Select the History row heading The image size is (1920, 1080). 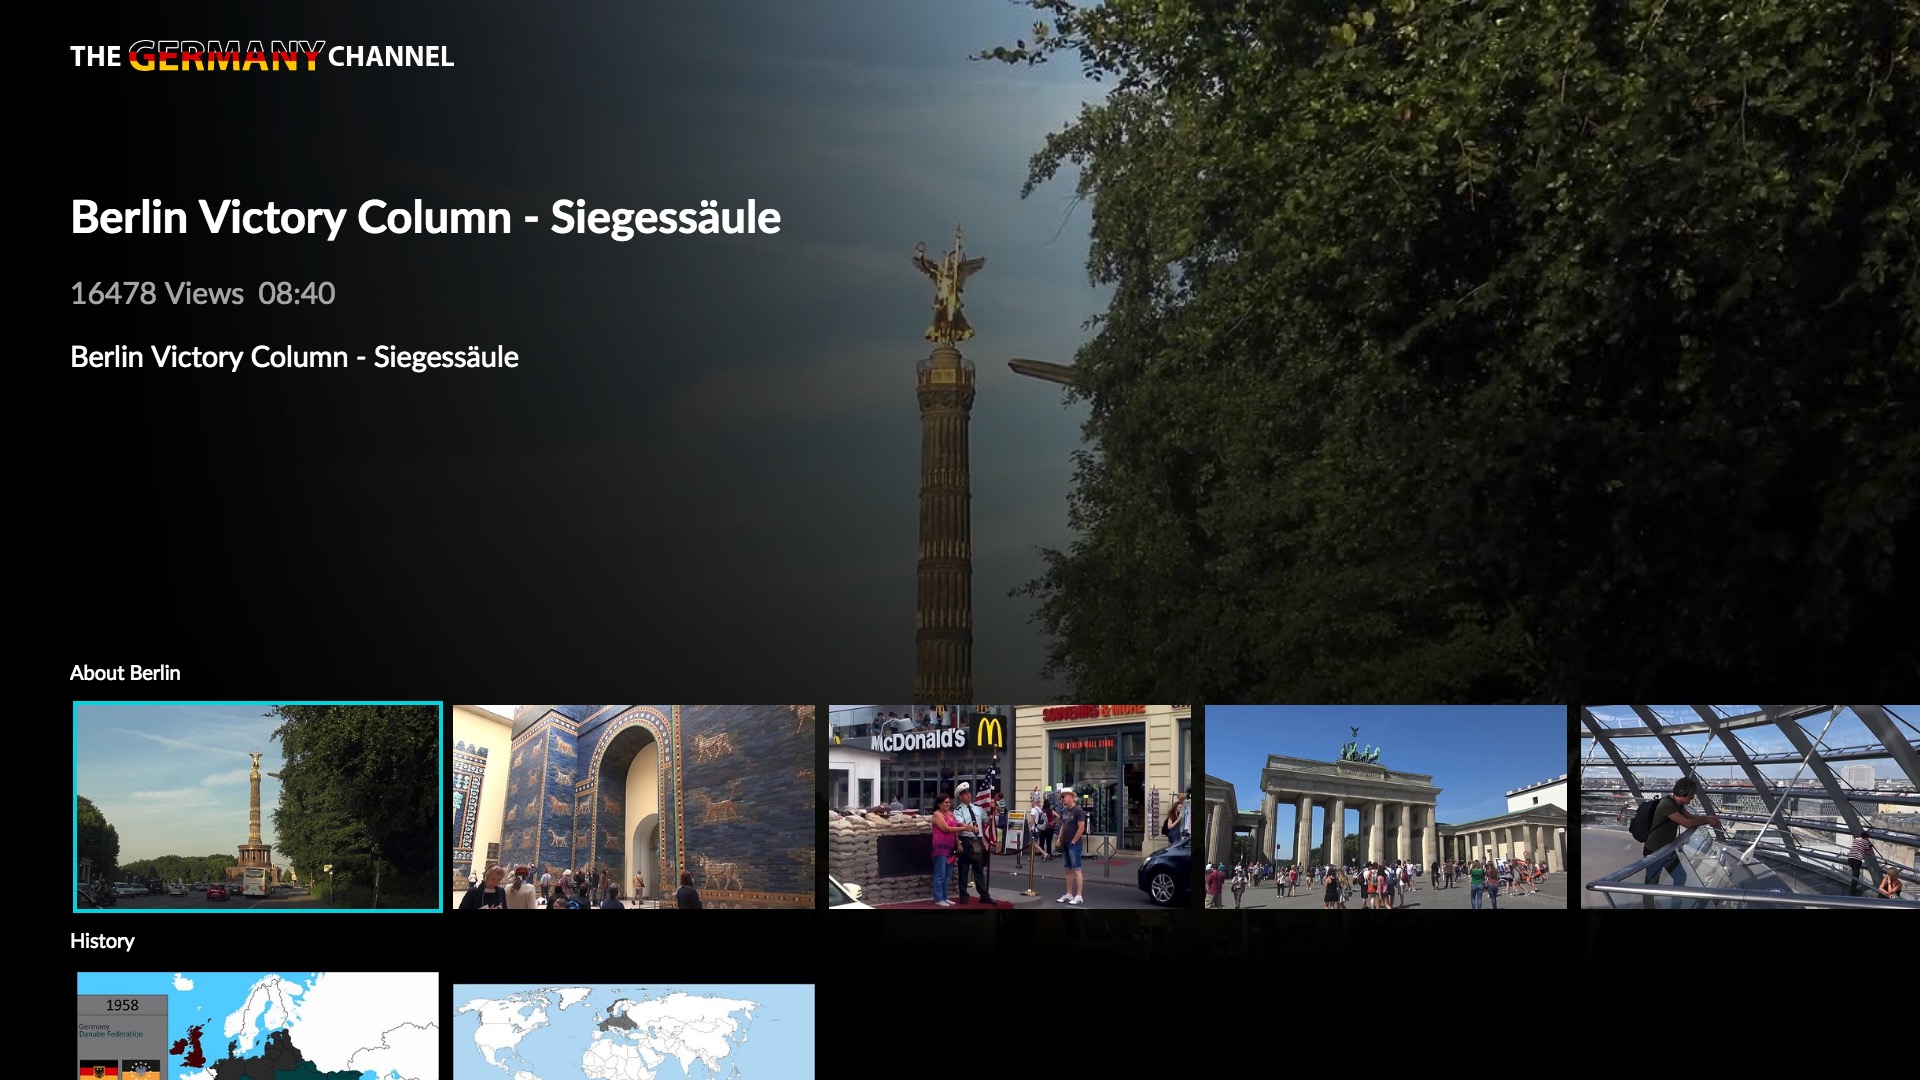[101, 941]
